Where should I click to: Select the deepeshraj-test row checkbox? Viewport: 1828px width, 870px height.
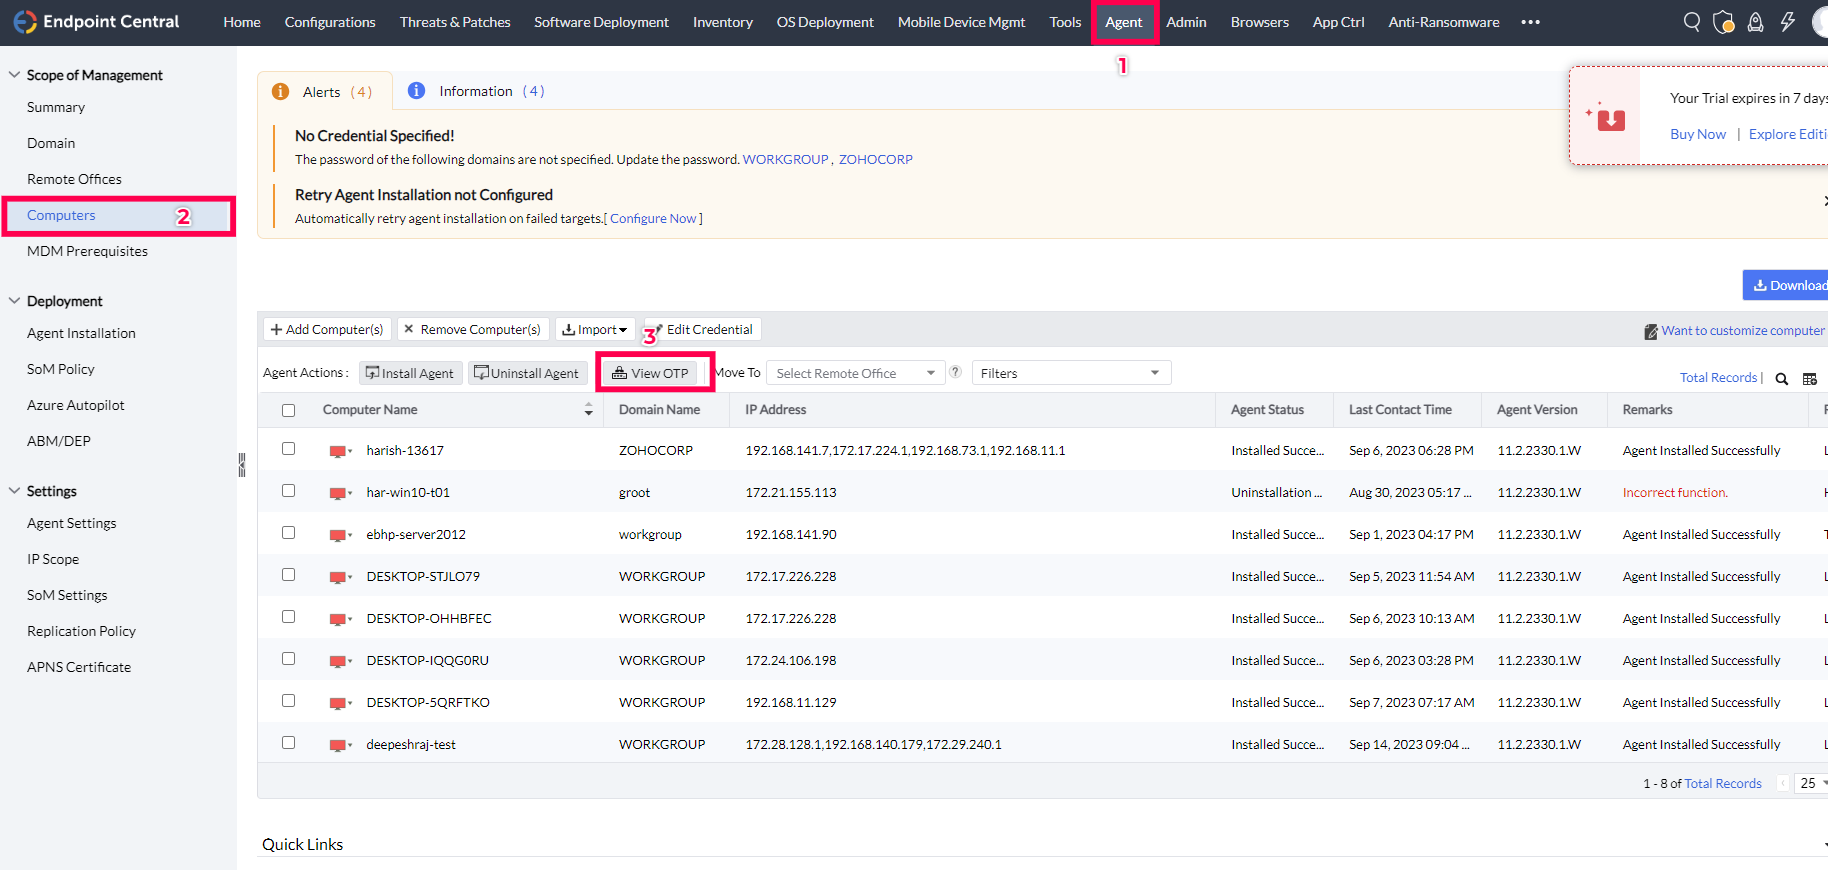coord(289,743)
